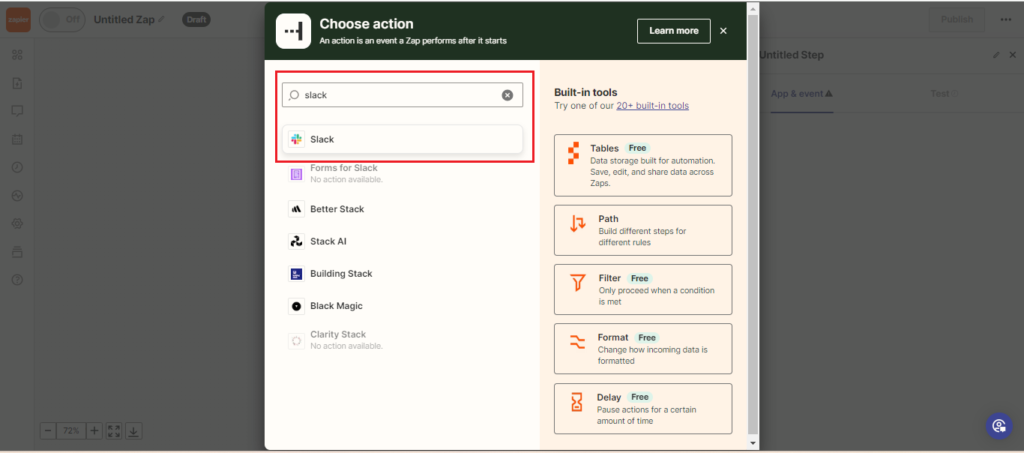Click the dialog scrollbar up arrow
The image size is (1024, 453).
pos(752,8)
